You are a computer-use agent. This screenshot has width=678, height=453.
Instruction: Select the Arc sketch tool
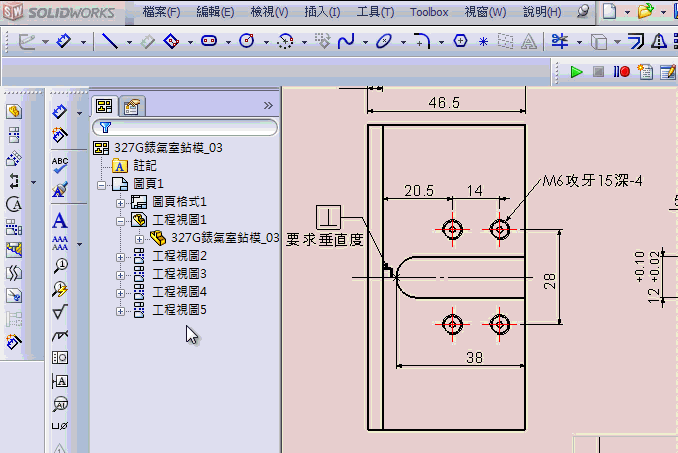285,41
